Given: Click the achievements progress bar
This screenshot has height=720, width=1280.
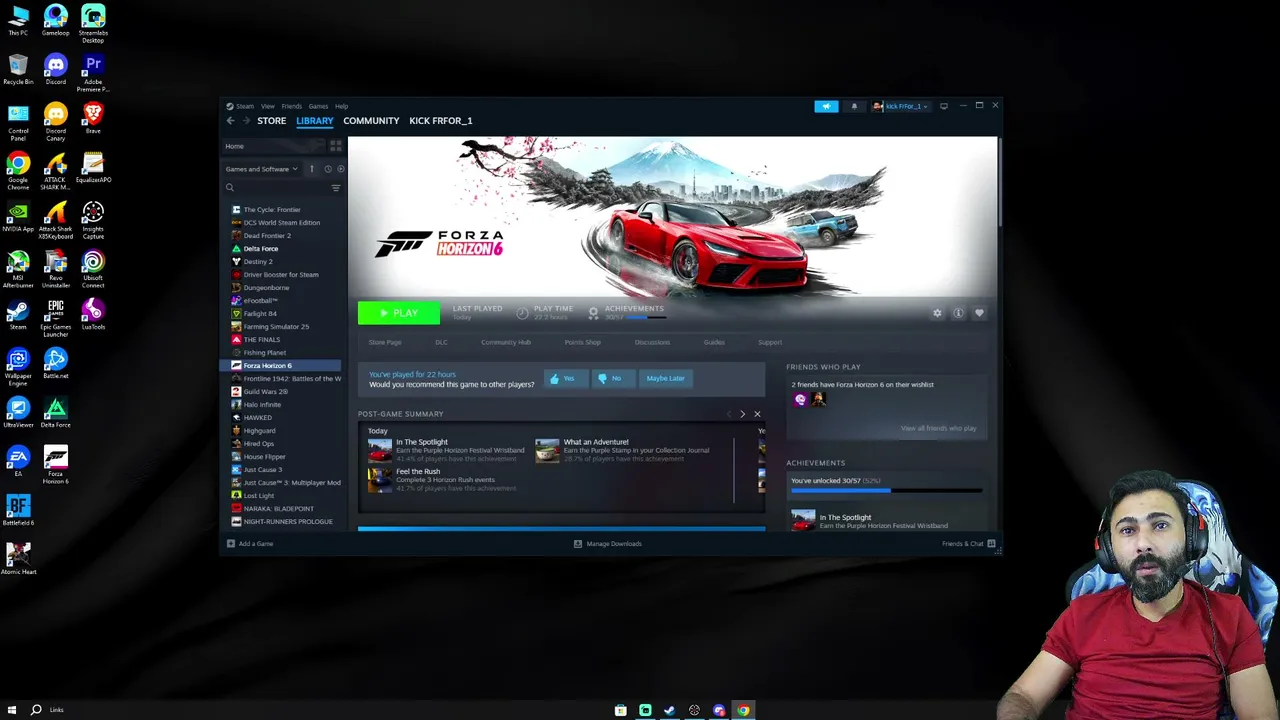Looking at the screenshot, I should click(886, 491).
